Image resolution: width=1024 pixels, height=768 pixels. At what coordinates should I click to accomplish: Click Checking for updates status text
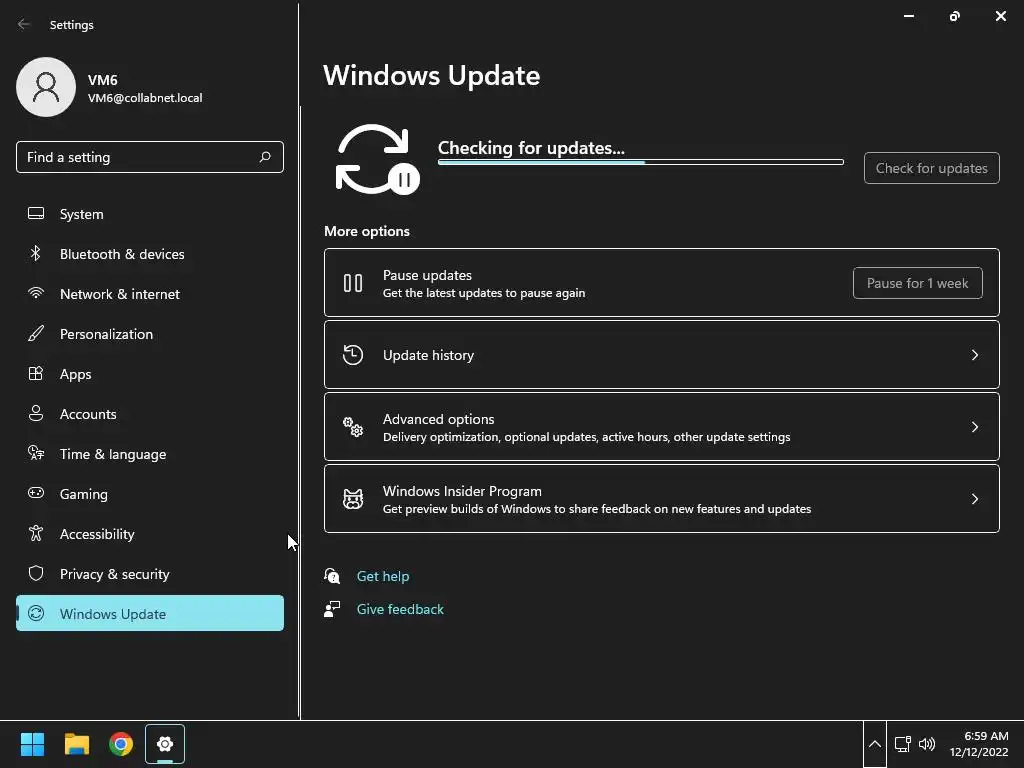531,148
